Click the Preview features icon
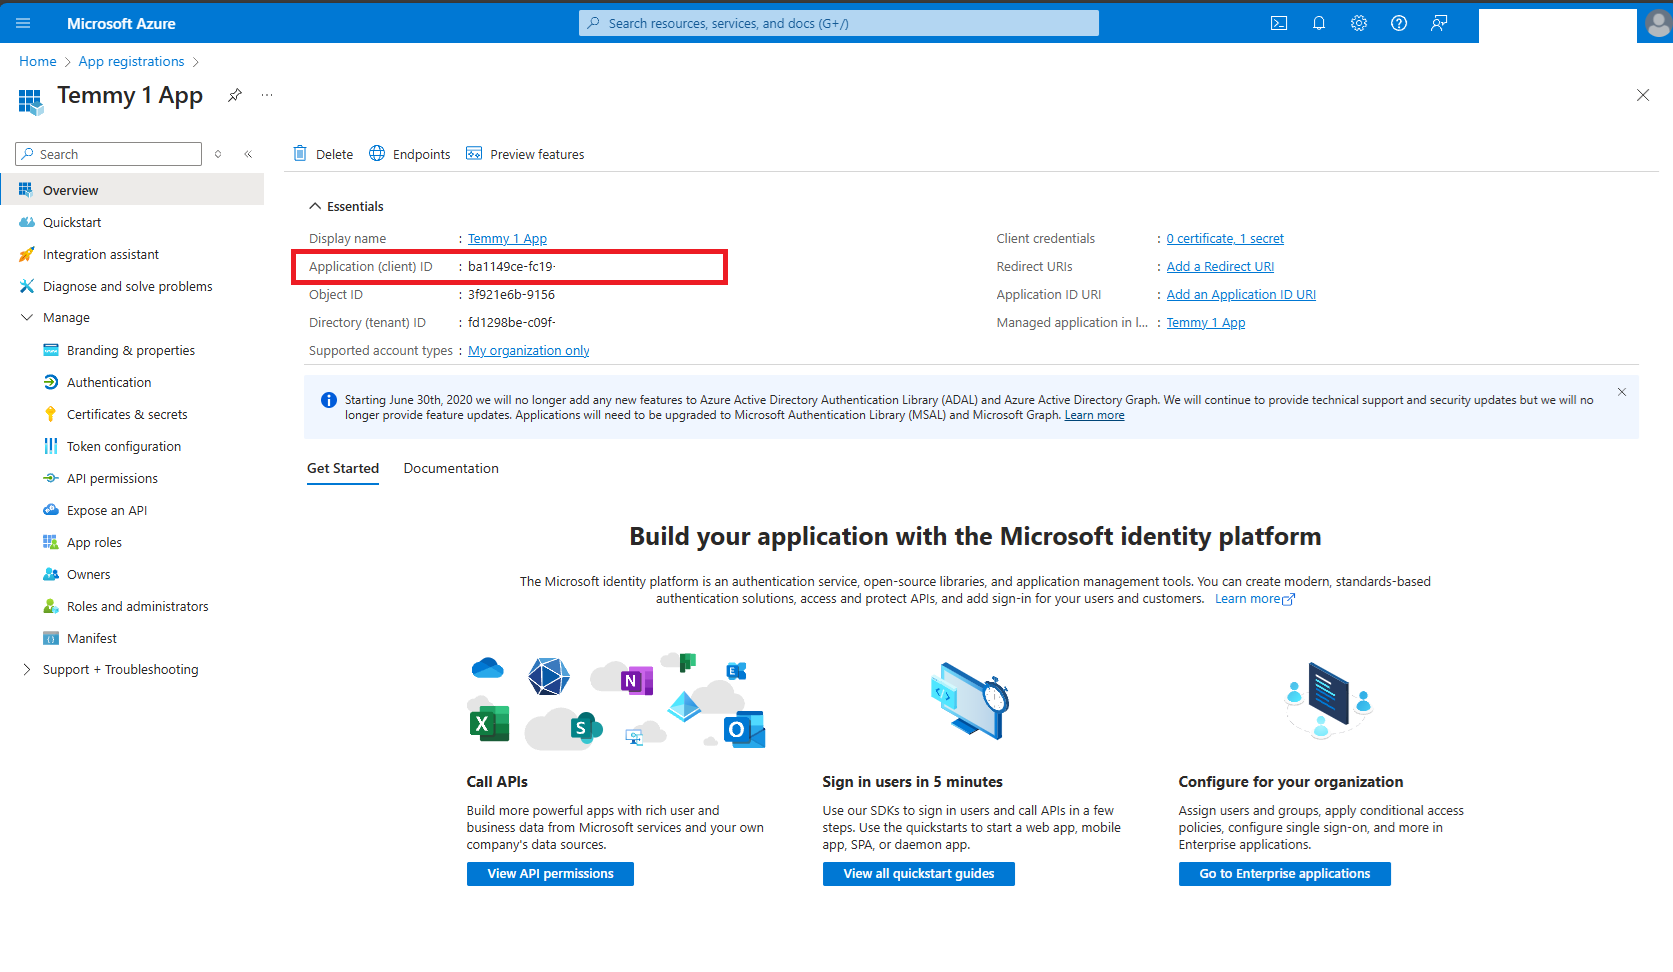Viewport: 1673px width, 972px height. (x=474, y=153)
